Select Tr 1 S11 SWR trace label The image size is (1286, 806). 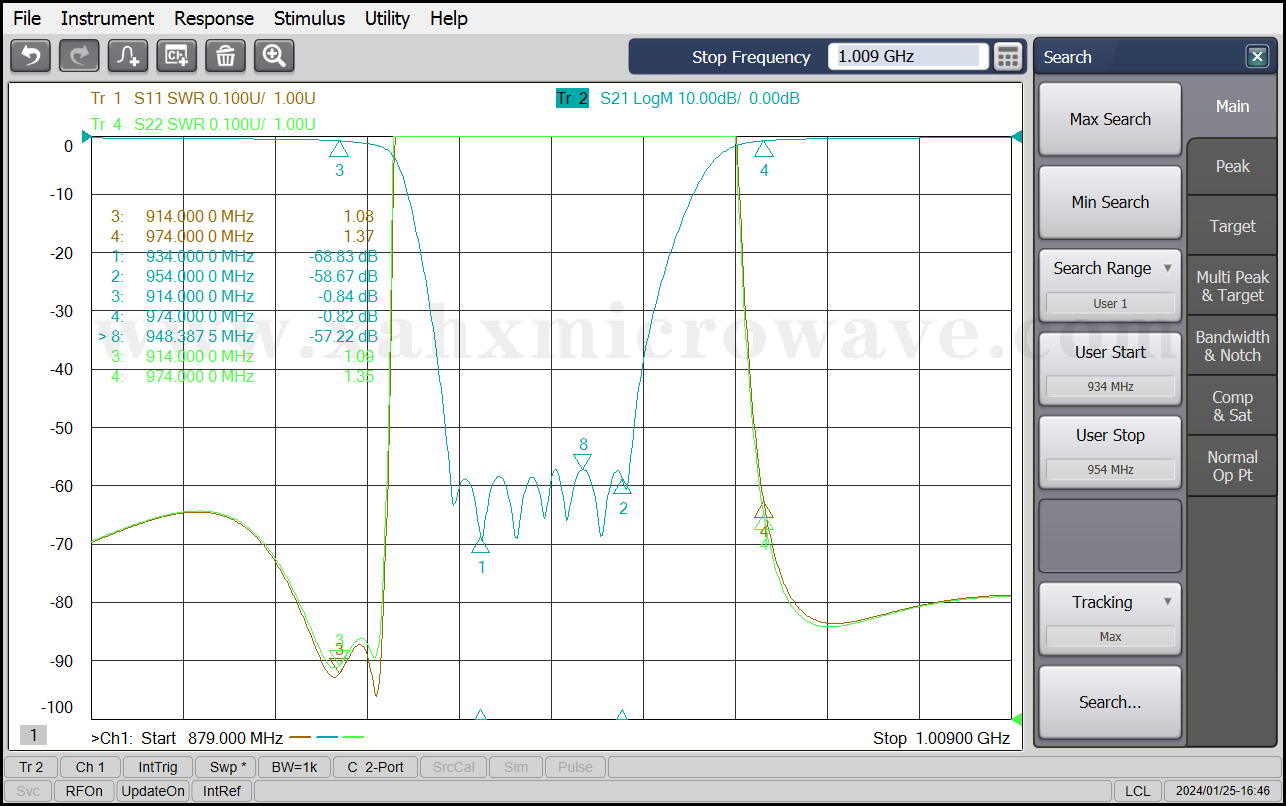click(203, 98)
